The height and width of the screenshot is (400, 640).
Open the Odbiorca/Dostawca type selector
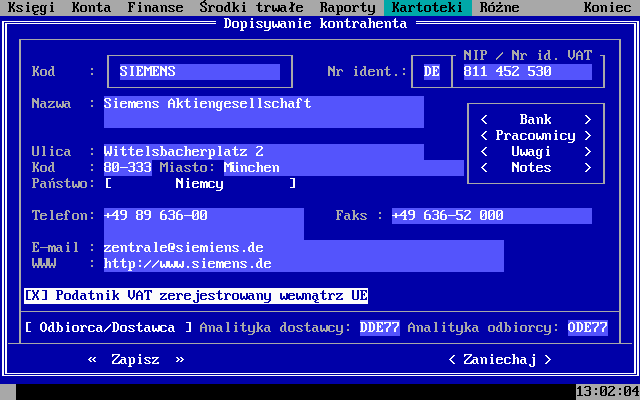pyautogui.click(x=108, y=327)
